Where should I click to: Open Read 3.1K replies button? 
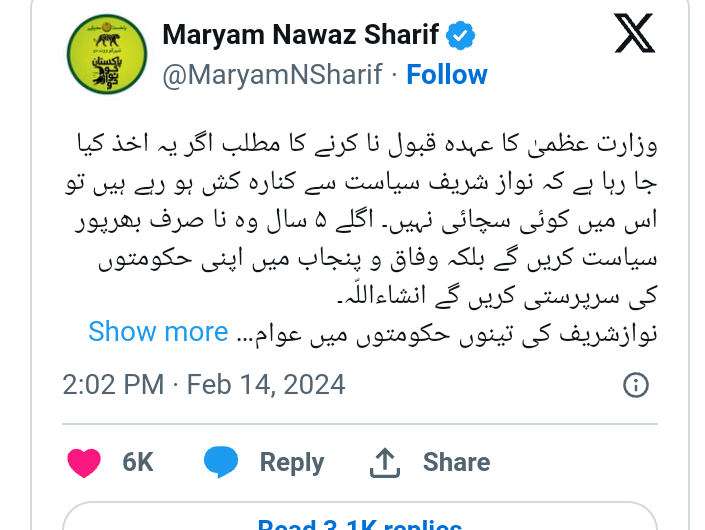coord(360,517)
